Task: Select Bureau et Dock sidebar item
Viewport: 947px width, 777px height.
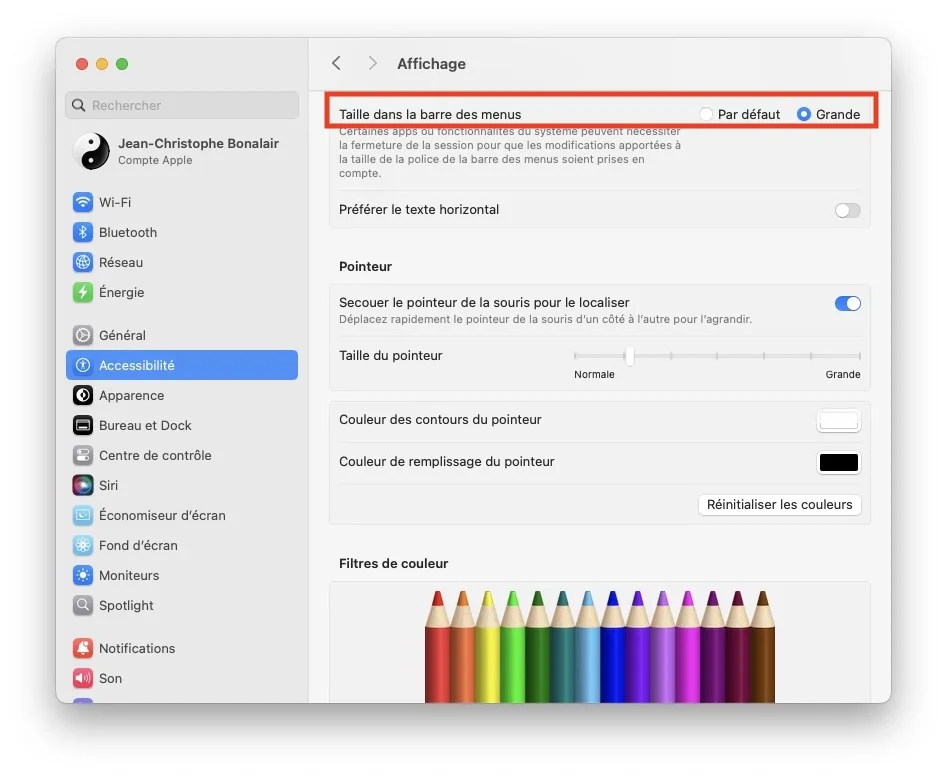Action: [x=145, y=425]
